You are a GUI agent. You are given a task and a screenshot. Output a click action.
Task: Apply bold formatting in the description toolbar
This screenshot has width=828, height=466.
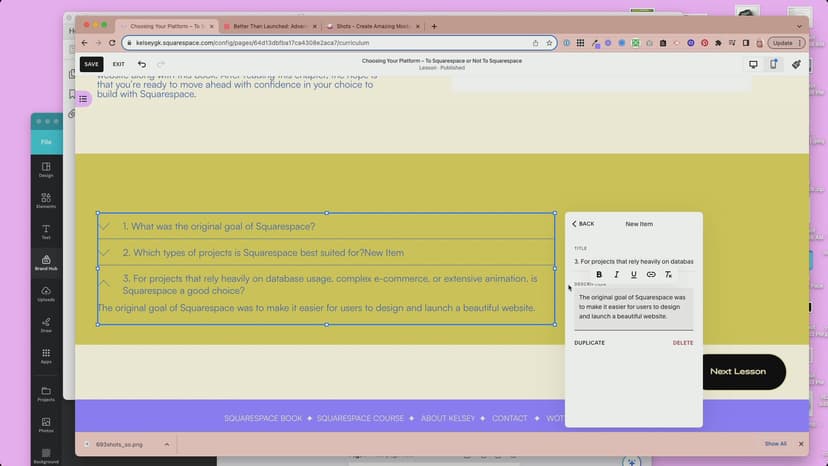[x=599, y=274]
